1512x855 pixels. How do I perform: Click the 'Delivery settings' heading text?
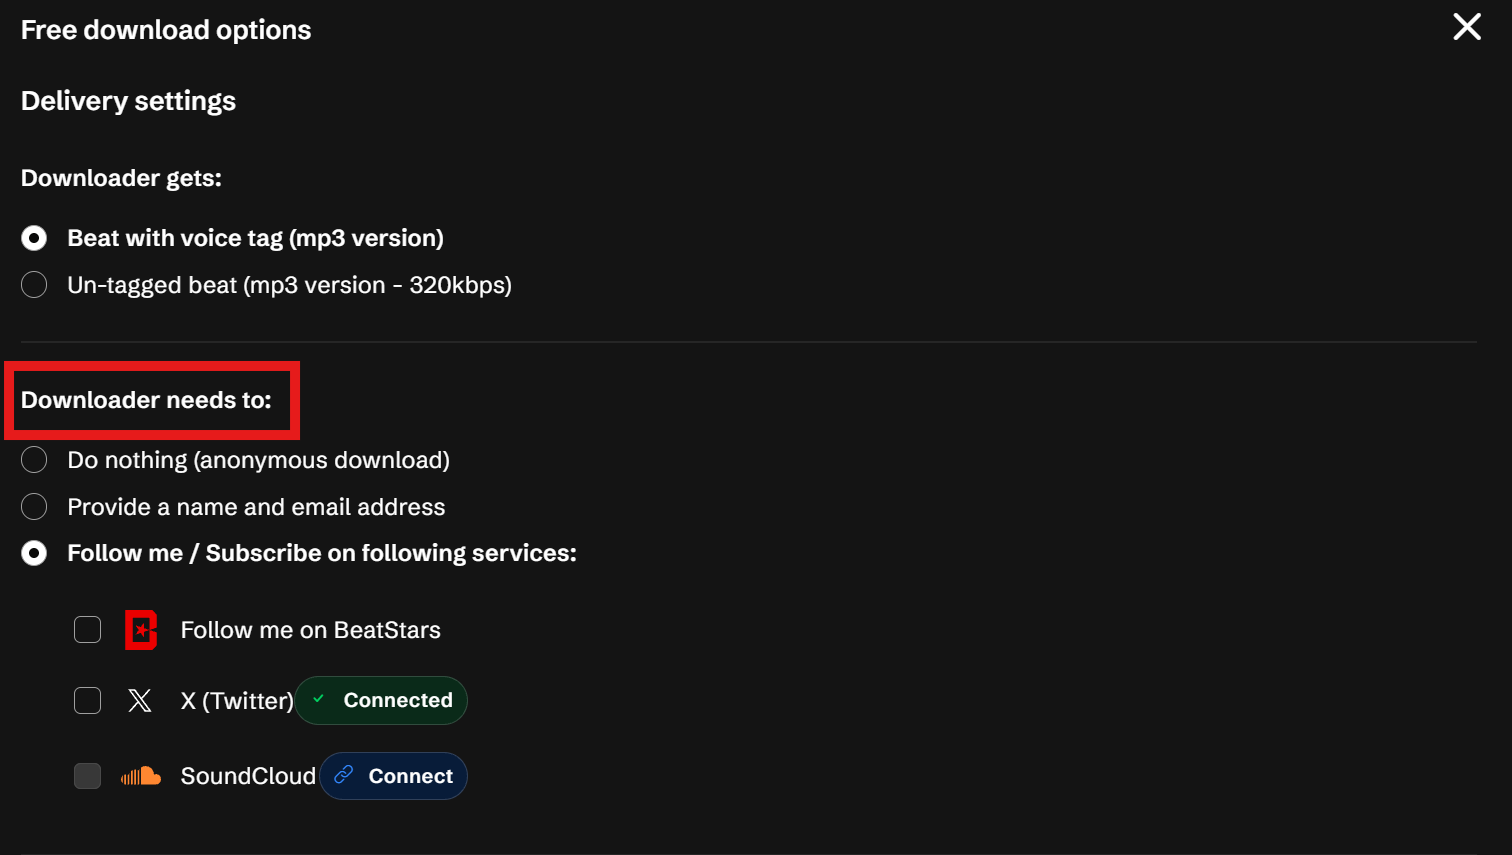click(x=128, y=101)
